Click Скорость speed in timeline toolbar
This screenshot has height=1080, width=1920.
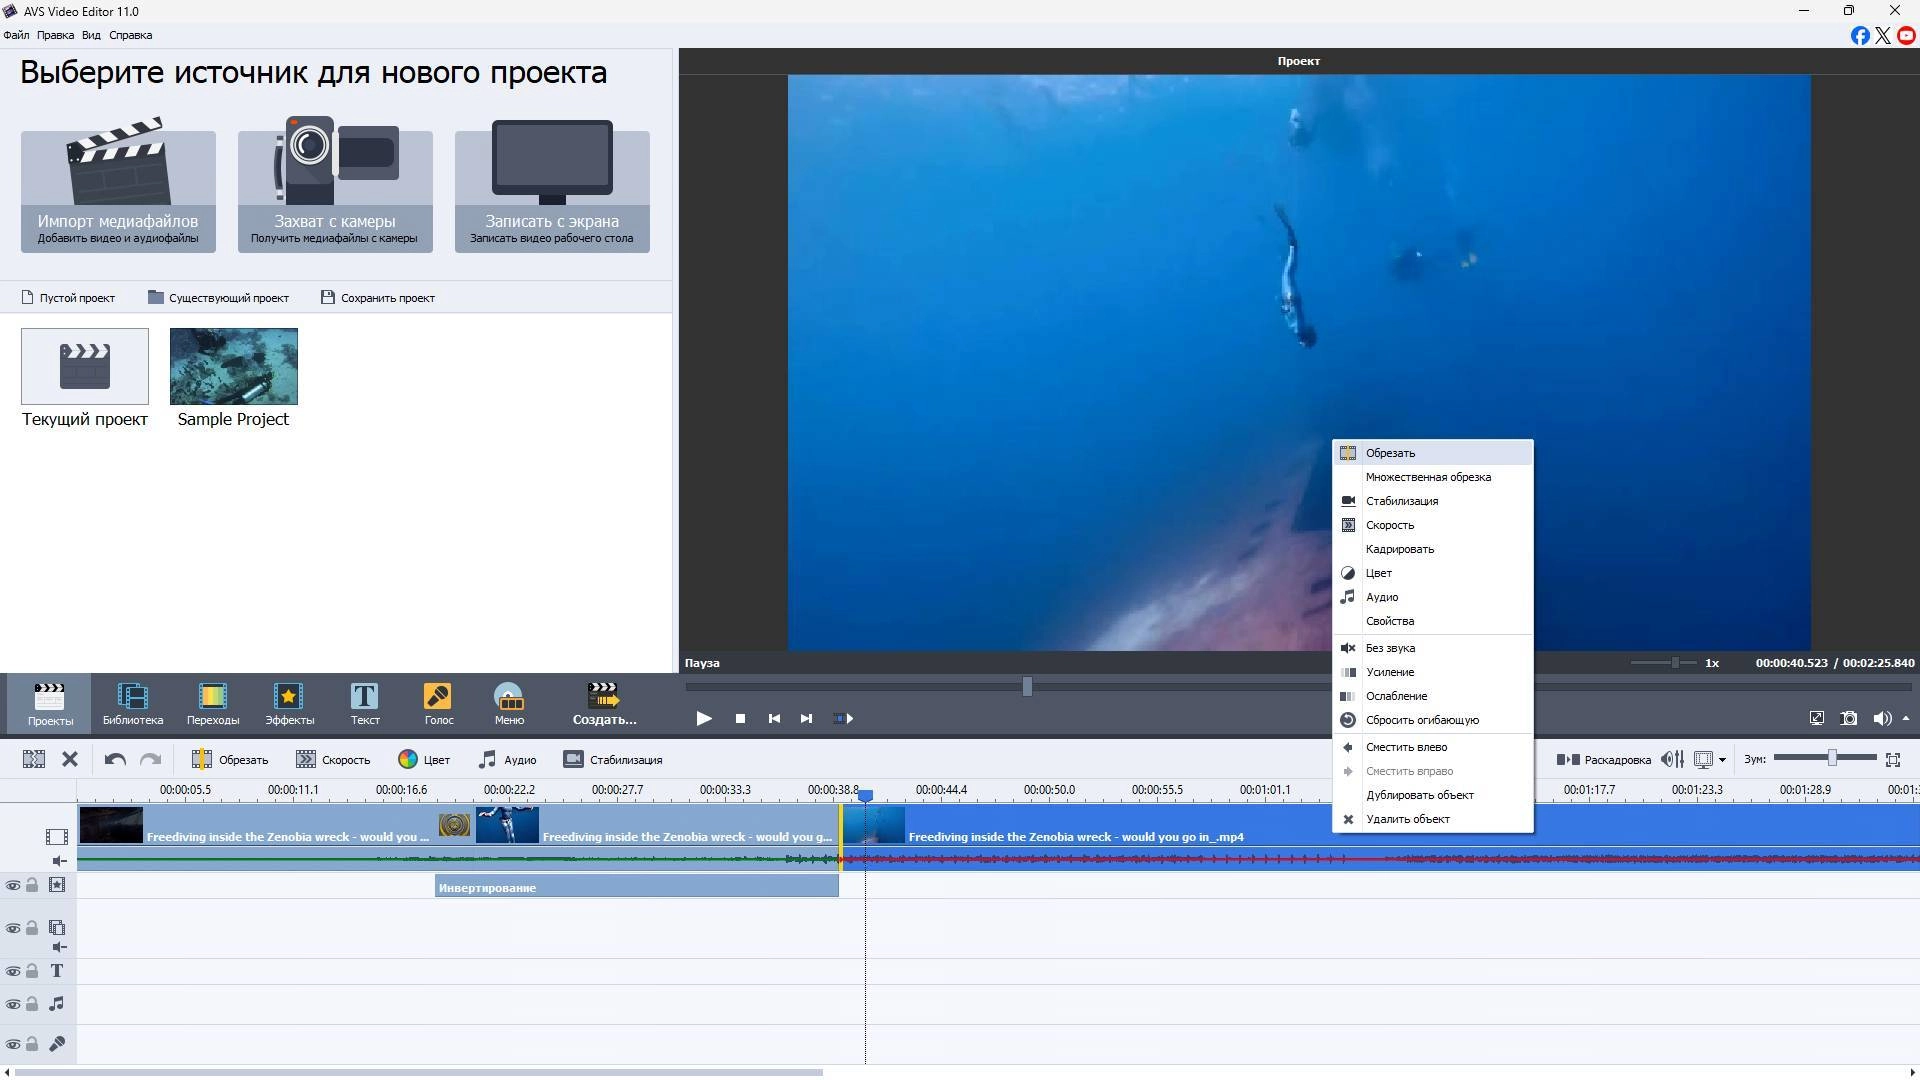(333, 760)
